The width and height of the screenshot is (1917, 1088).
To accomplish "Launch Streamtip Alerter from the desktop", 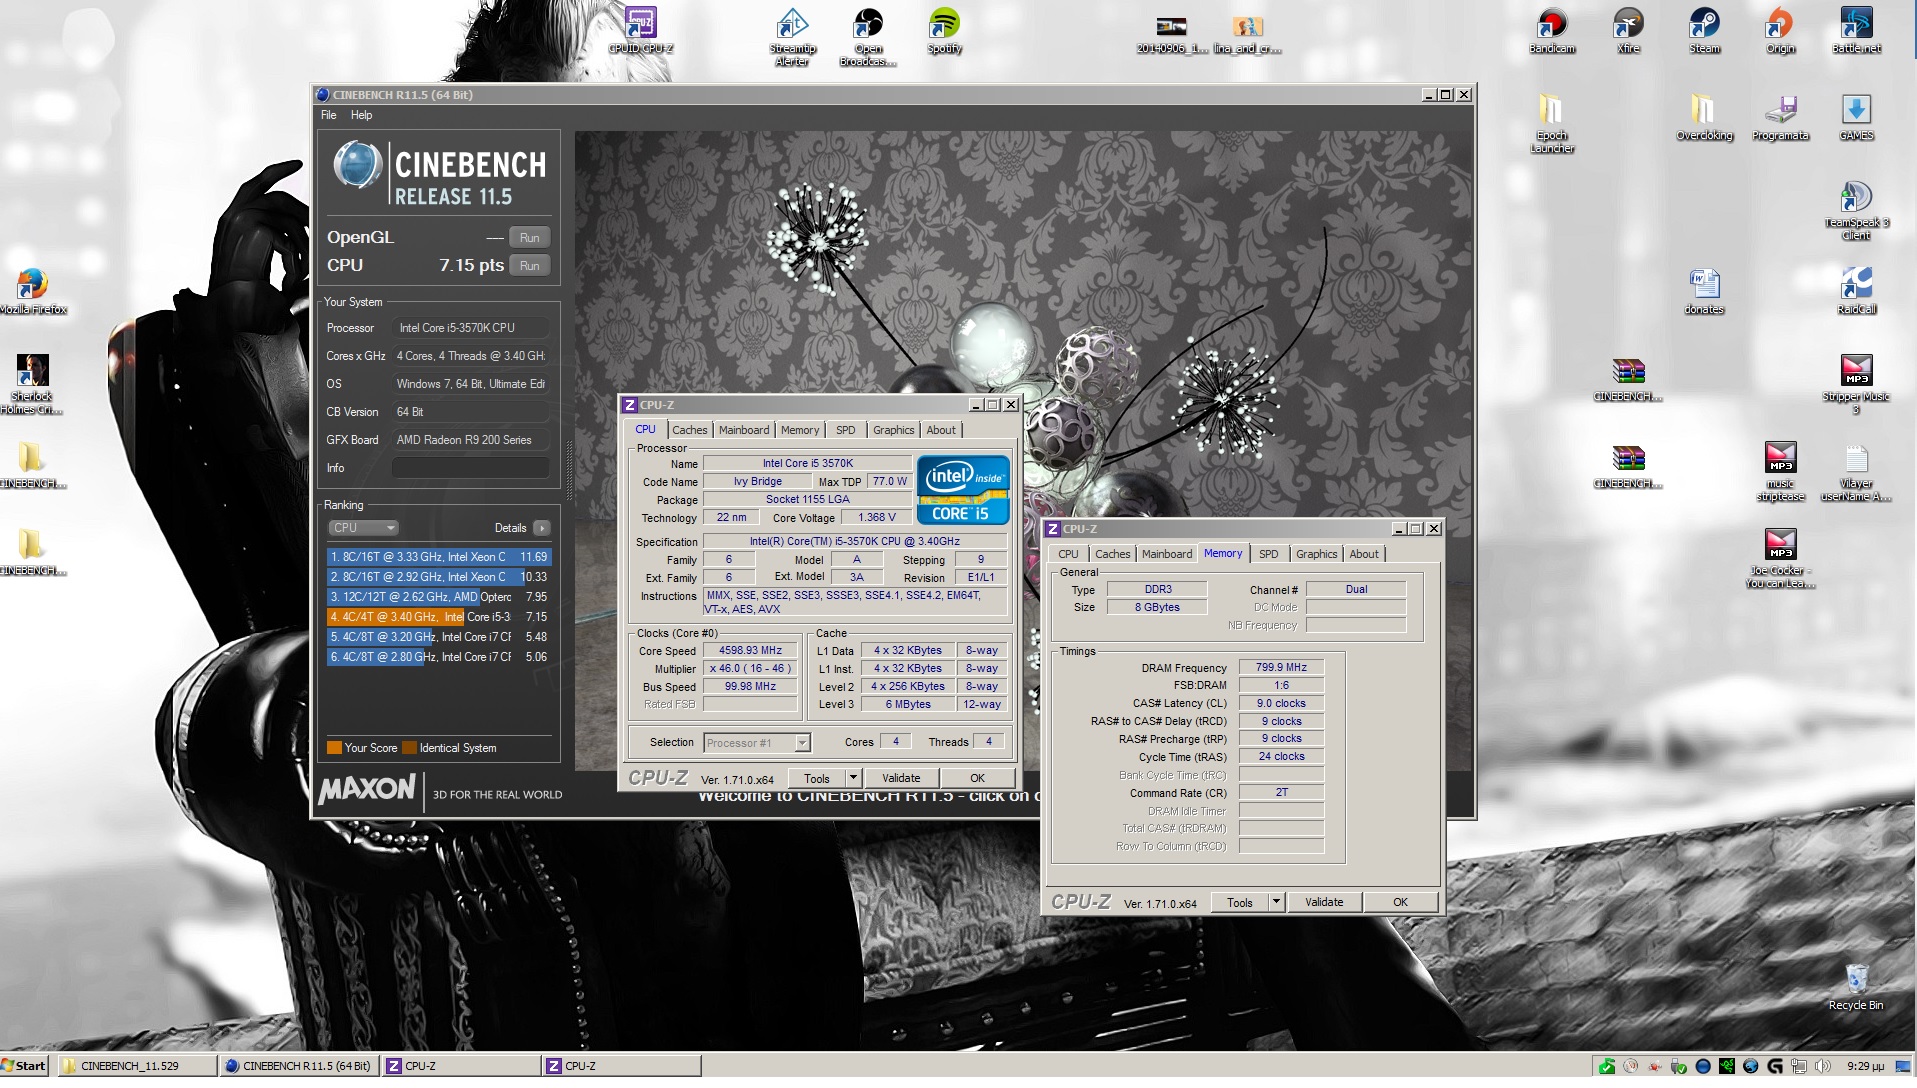I will [x=792, y=37].
